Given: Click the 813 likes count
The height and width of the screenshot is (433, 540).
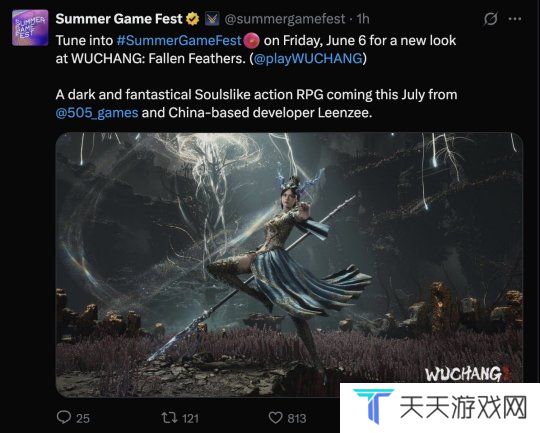Looking at the screenshot, I should pos(297,418).
